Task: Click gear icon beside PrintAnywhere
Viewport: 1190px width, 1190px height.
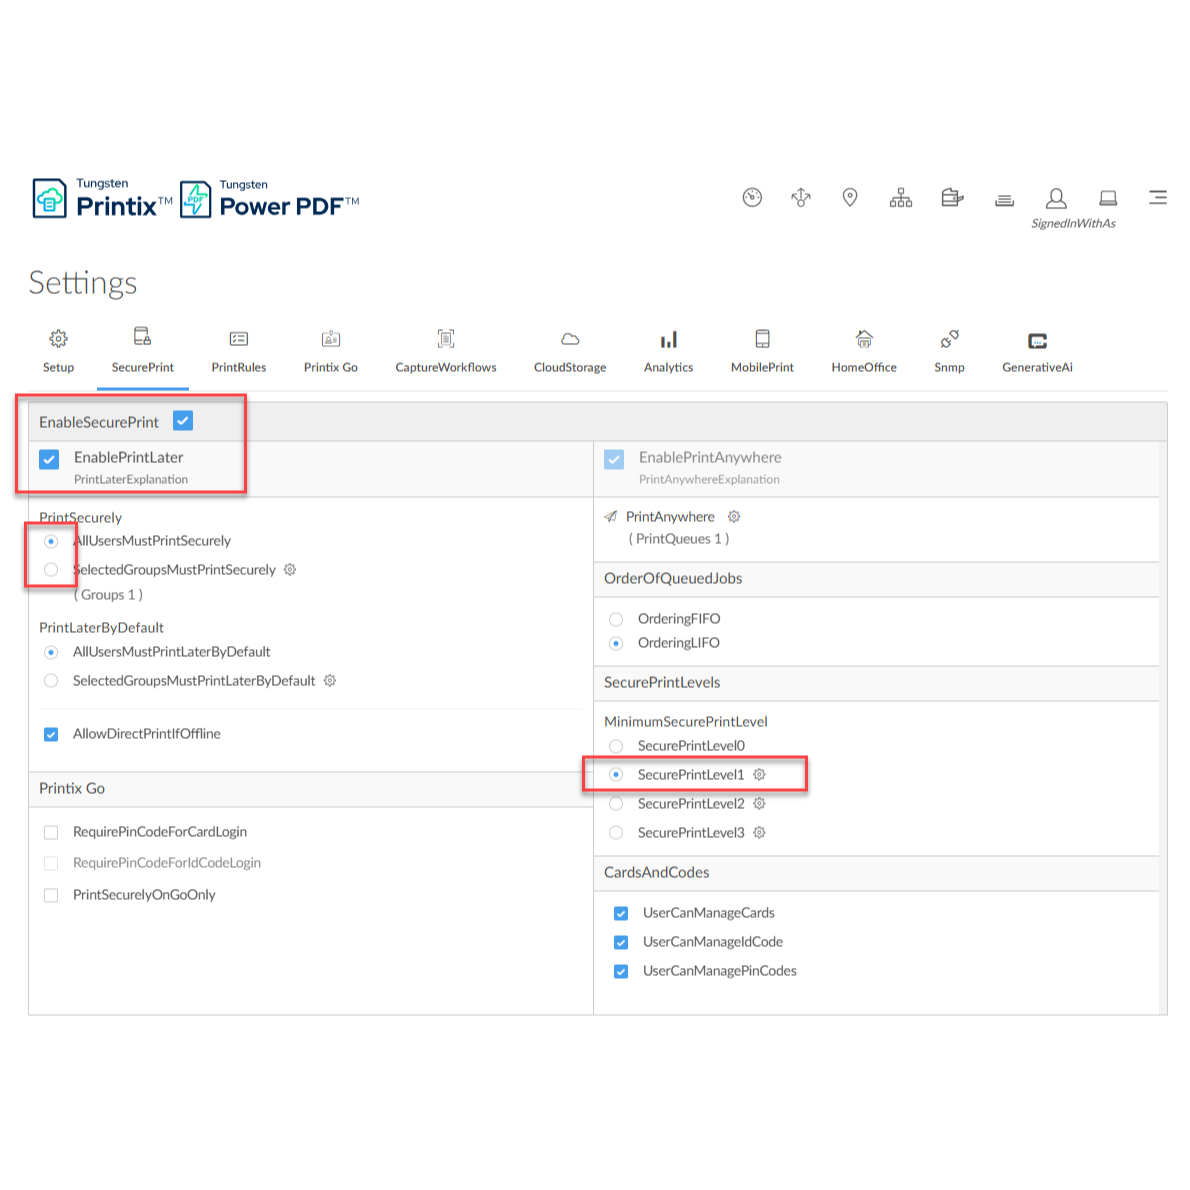Action: 734,517
